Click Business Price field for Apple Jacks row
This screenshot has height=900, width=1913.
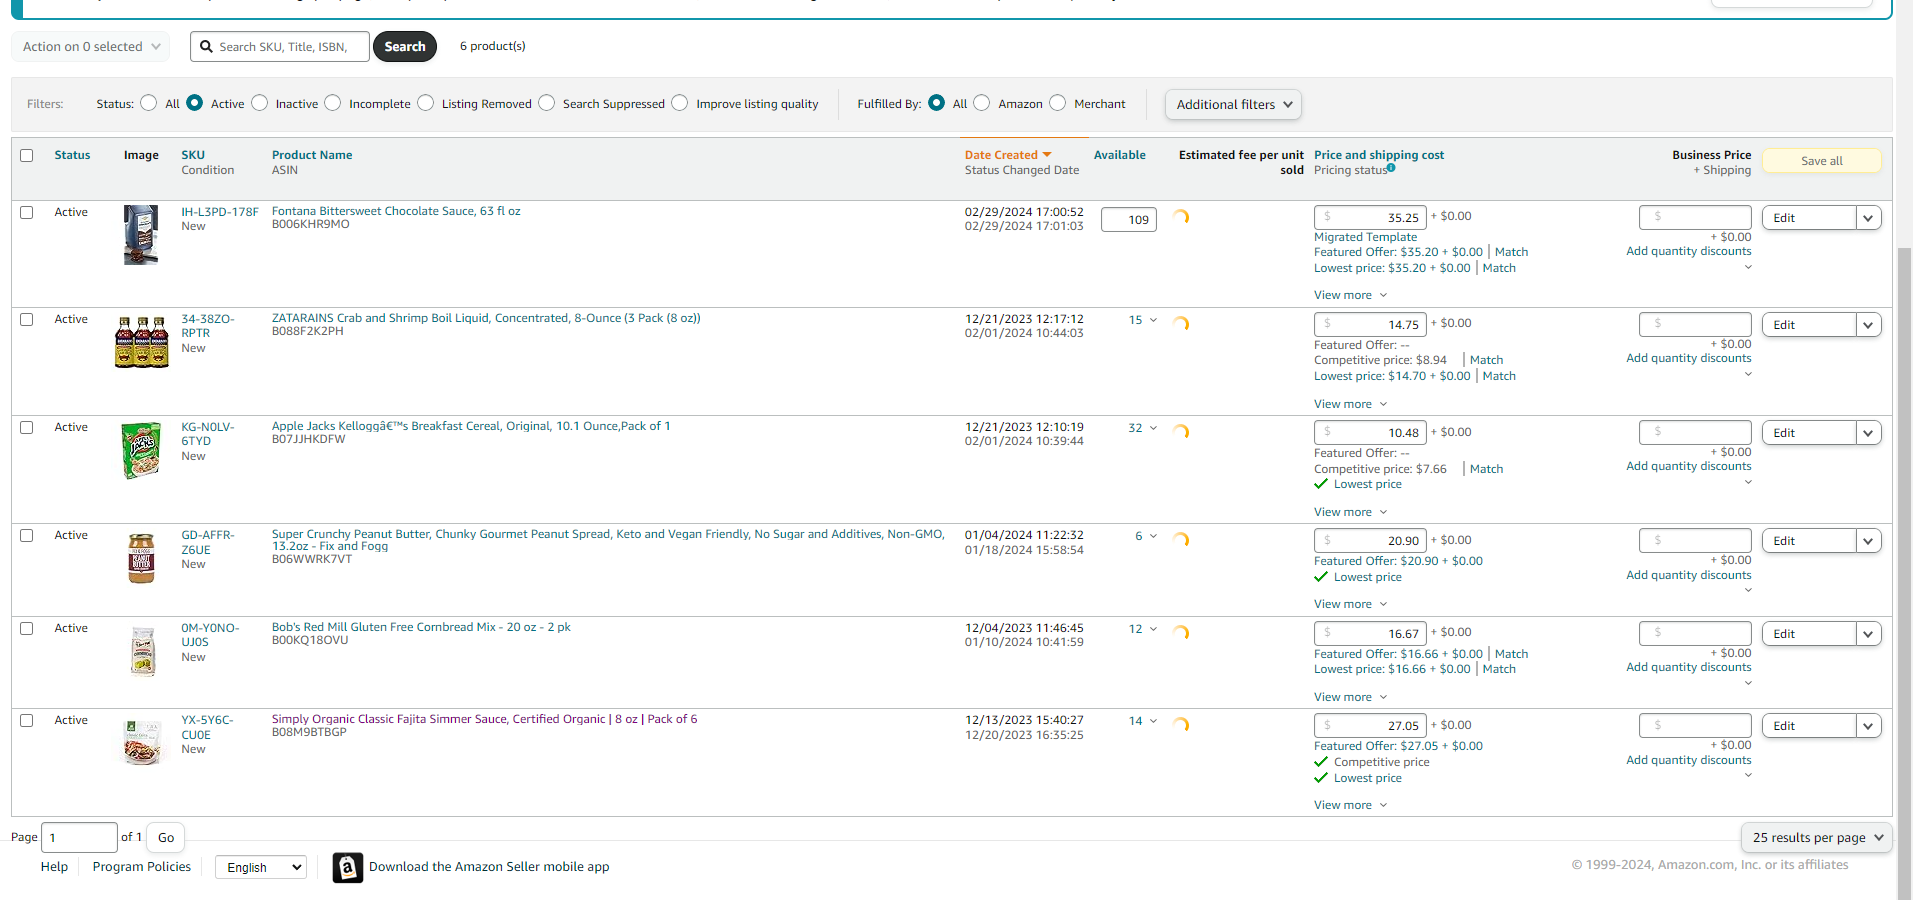point(1695,432)
